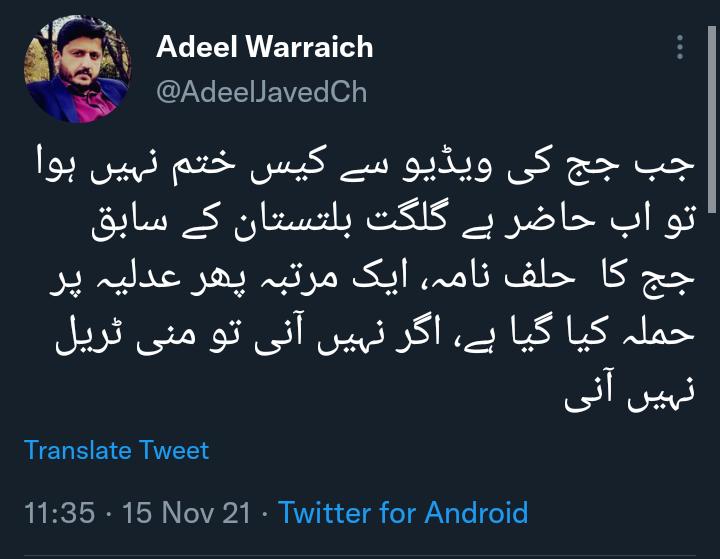Click the 15 Nov 21 date

(186, 513)
